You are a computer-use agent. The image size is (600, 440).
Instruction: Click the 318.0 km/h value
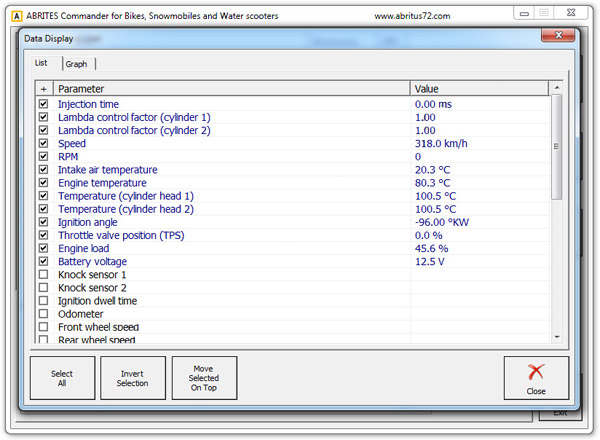click(x=441, y=143)
